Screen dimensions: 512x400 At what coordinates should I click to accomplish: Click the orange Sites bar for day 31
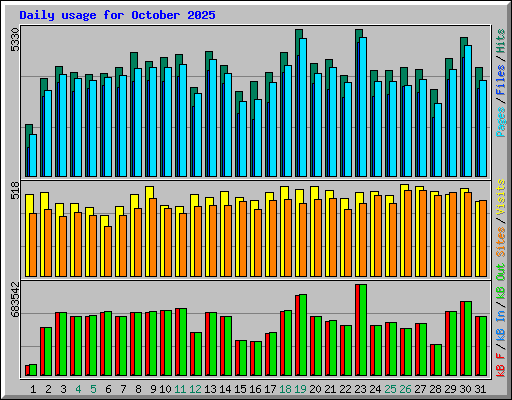(x=483, y=239)
